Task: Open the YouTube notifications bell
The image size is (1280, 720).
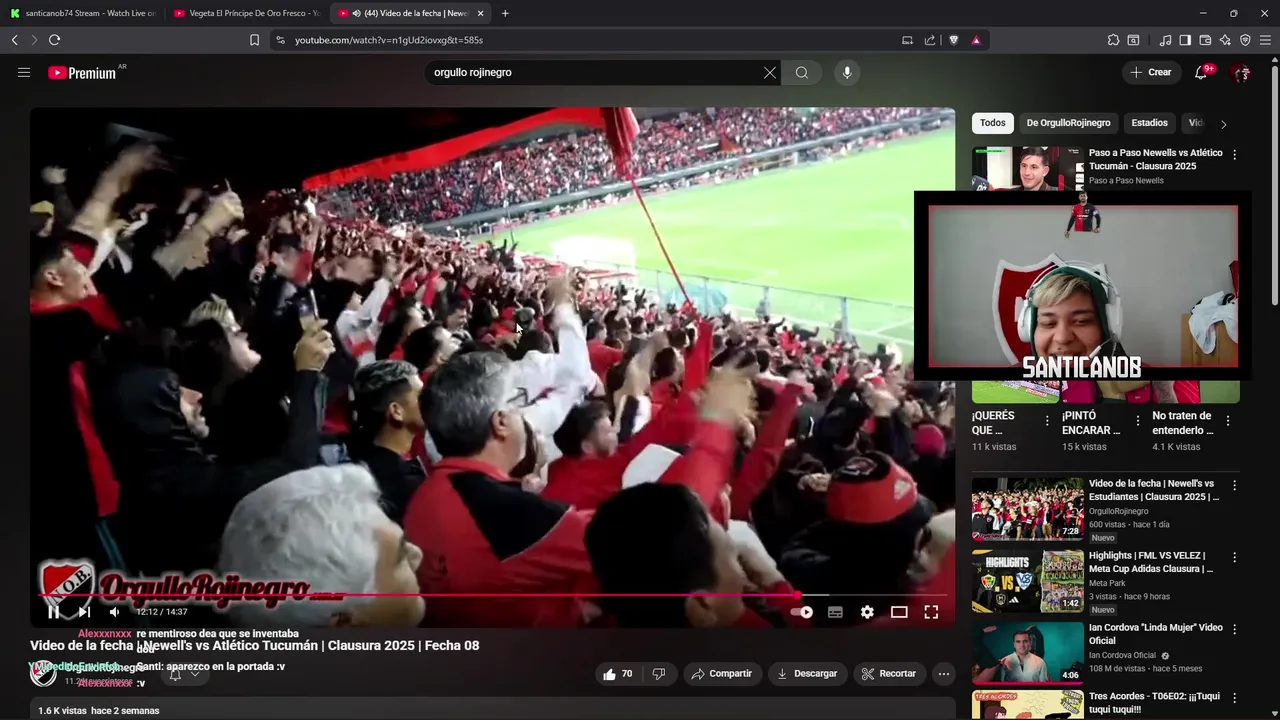Action: (1201, 72)
